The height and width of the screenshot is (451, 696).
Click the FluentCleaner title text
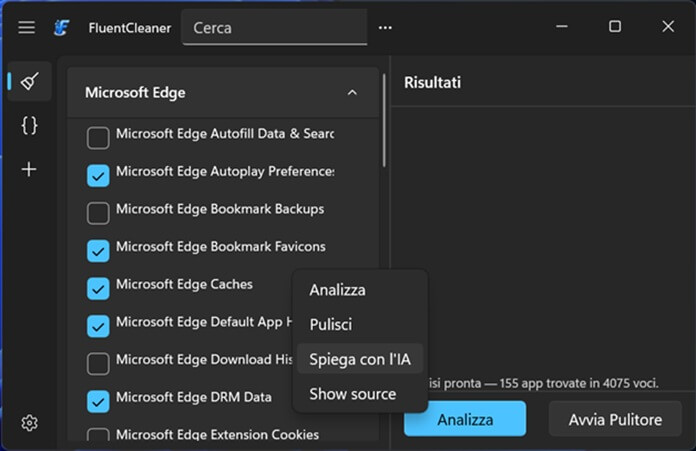(130, 28)
